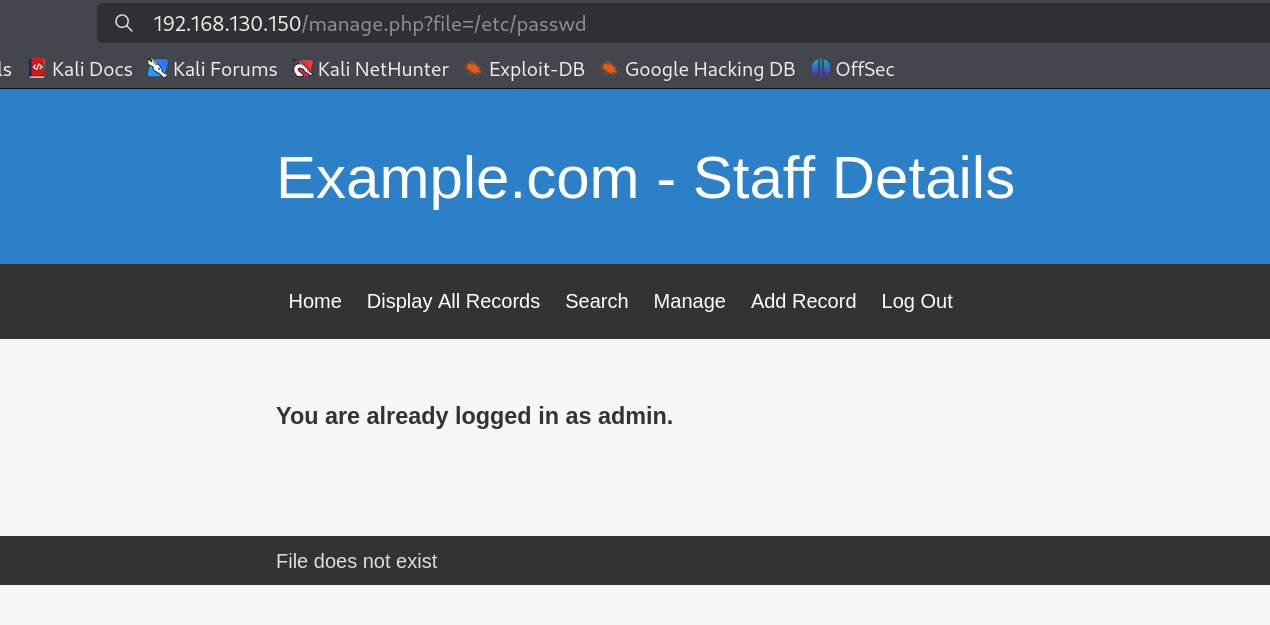Click the magnifier icon in the address bar
The width and height of the screenshot is (1270, 625).
[x=124, y=23]
